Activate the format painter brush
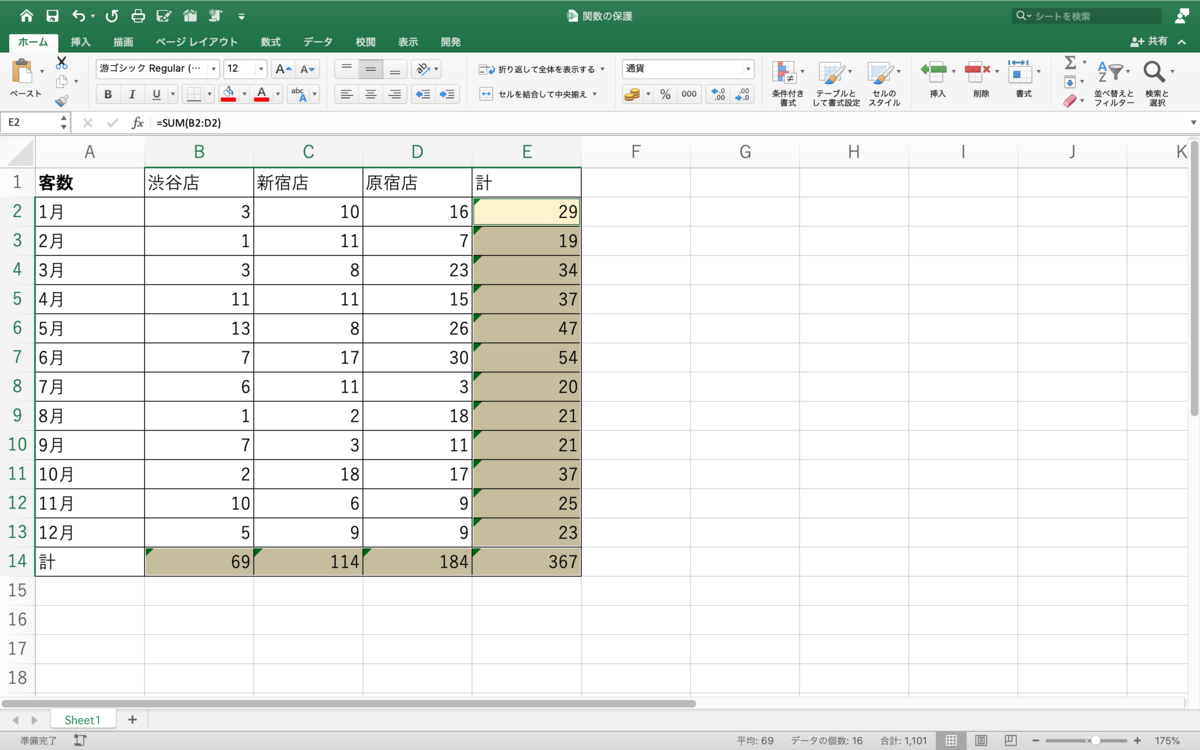This screenshot has width=1200, height=750. [62, 101]
